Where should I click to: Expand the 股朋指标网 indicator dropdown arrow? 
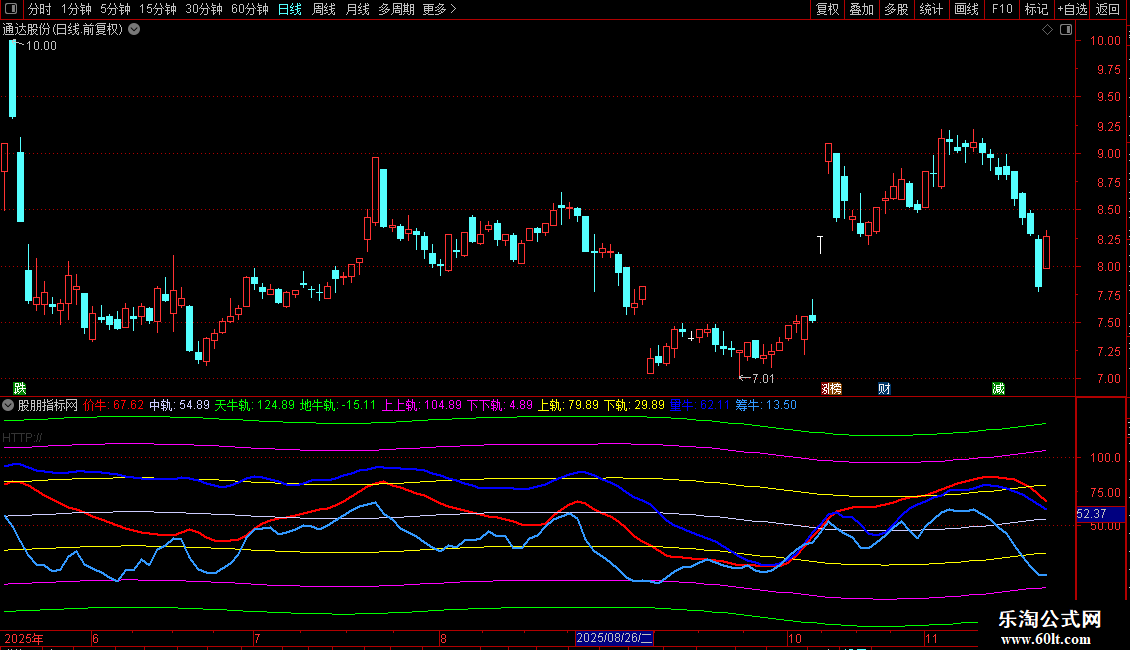8,405
